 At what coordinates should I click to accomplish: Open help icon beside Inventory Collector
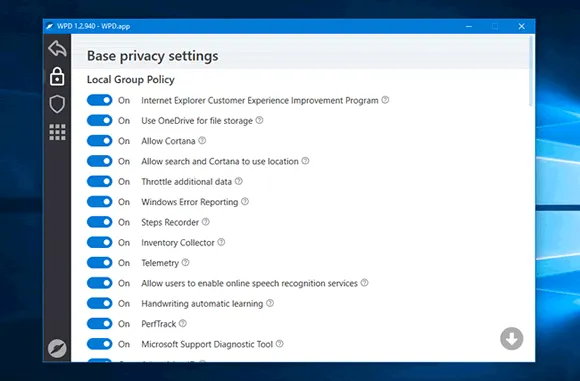click(221, 242)
